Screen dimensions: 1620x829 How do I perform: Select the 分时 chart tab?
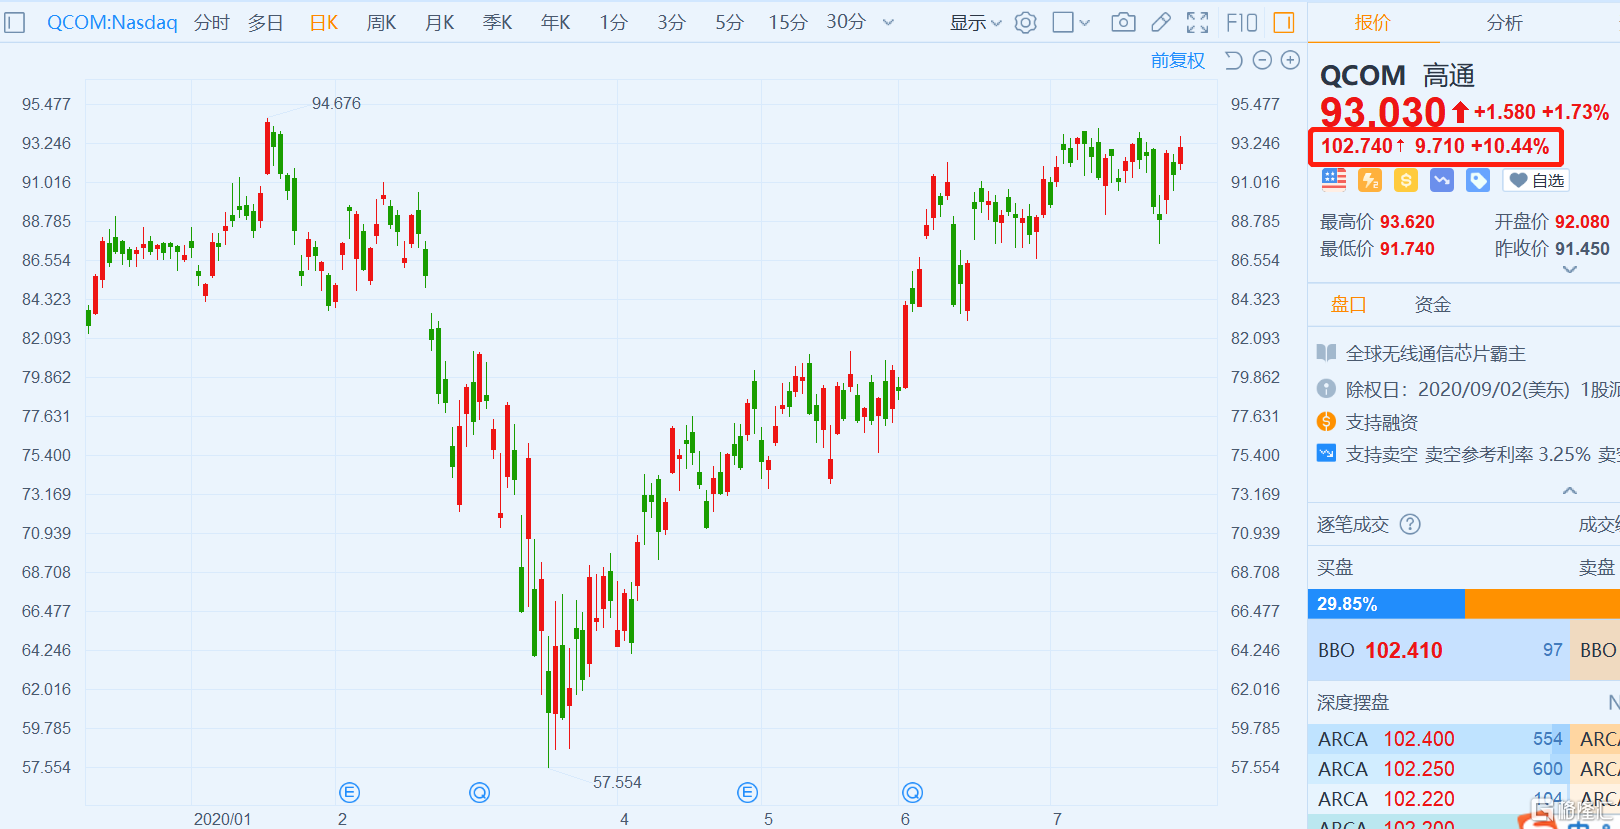(211, 22)
